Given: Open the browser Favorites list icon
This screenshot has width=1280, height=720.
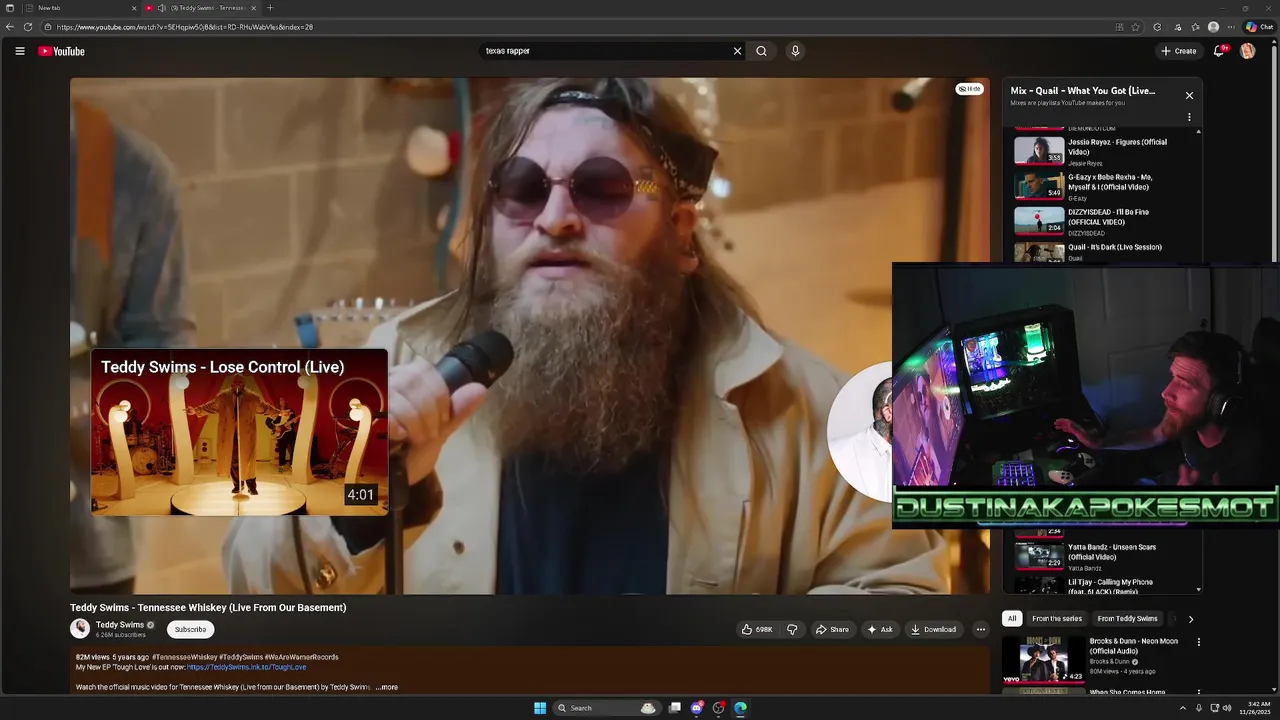Looking at the screenshot, I should pos(1195,27).
